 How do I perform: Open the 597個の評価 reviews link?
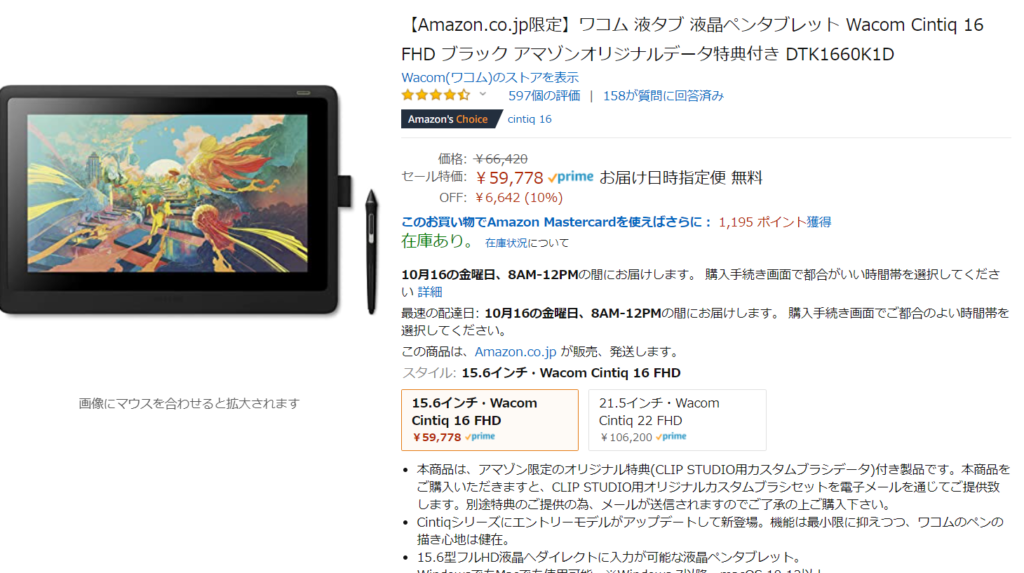tap(544, 95)
